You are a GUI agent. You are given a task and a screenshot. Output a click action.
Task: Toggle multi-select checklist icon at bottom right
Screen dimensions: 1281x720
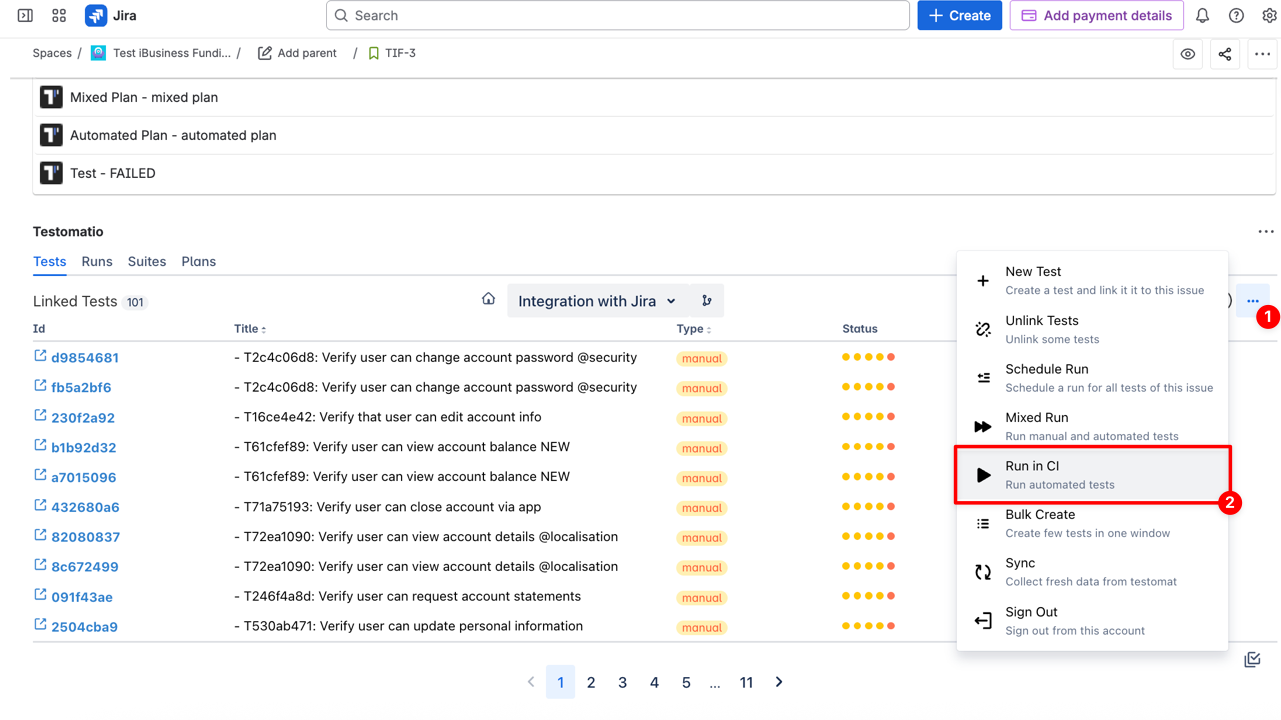(1252, 660)
